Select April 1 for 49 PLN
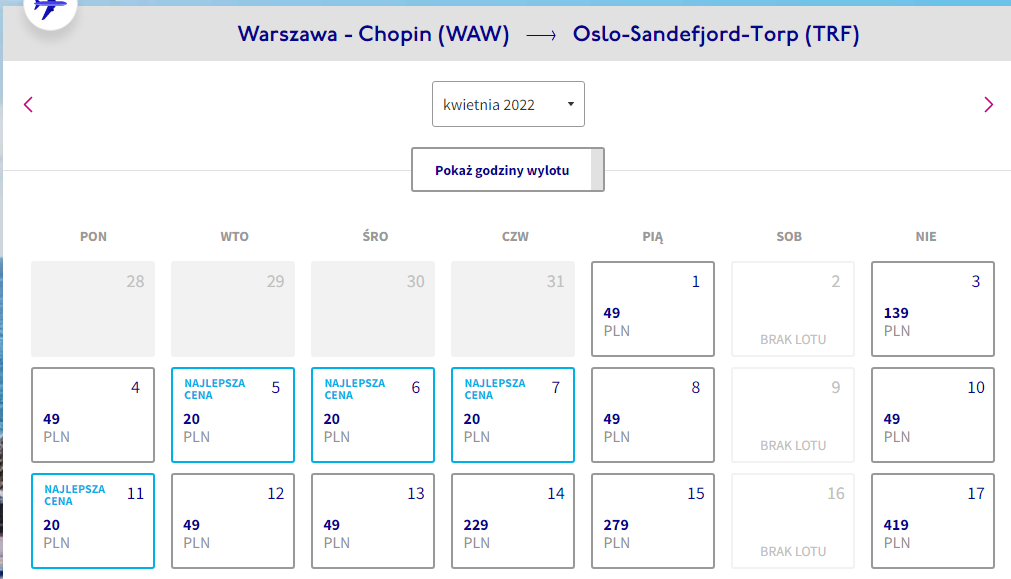The image size is (1011, 579). pyautogui.click(x=653, y=309)
